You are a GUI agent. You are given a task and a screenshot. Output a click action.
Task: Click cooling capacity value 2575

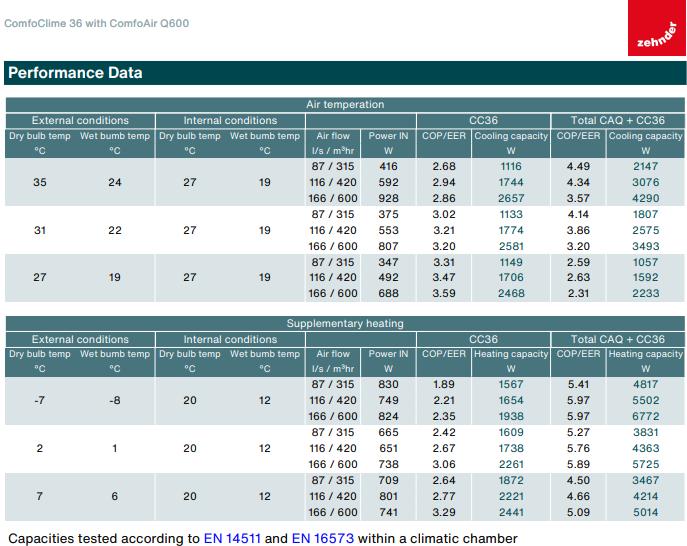[x=645, y=230]
